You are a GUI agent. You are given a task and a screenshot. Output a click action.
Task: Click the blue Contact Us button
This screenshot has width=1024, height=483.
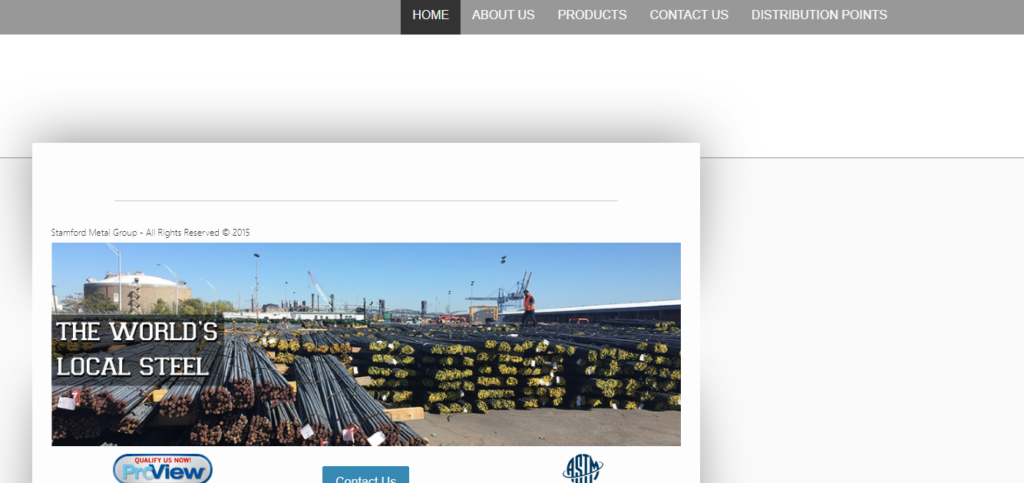366,475
